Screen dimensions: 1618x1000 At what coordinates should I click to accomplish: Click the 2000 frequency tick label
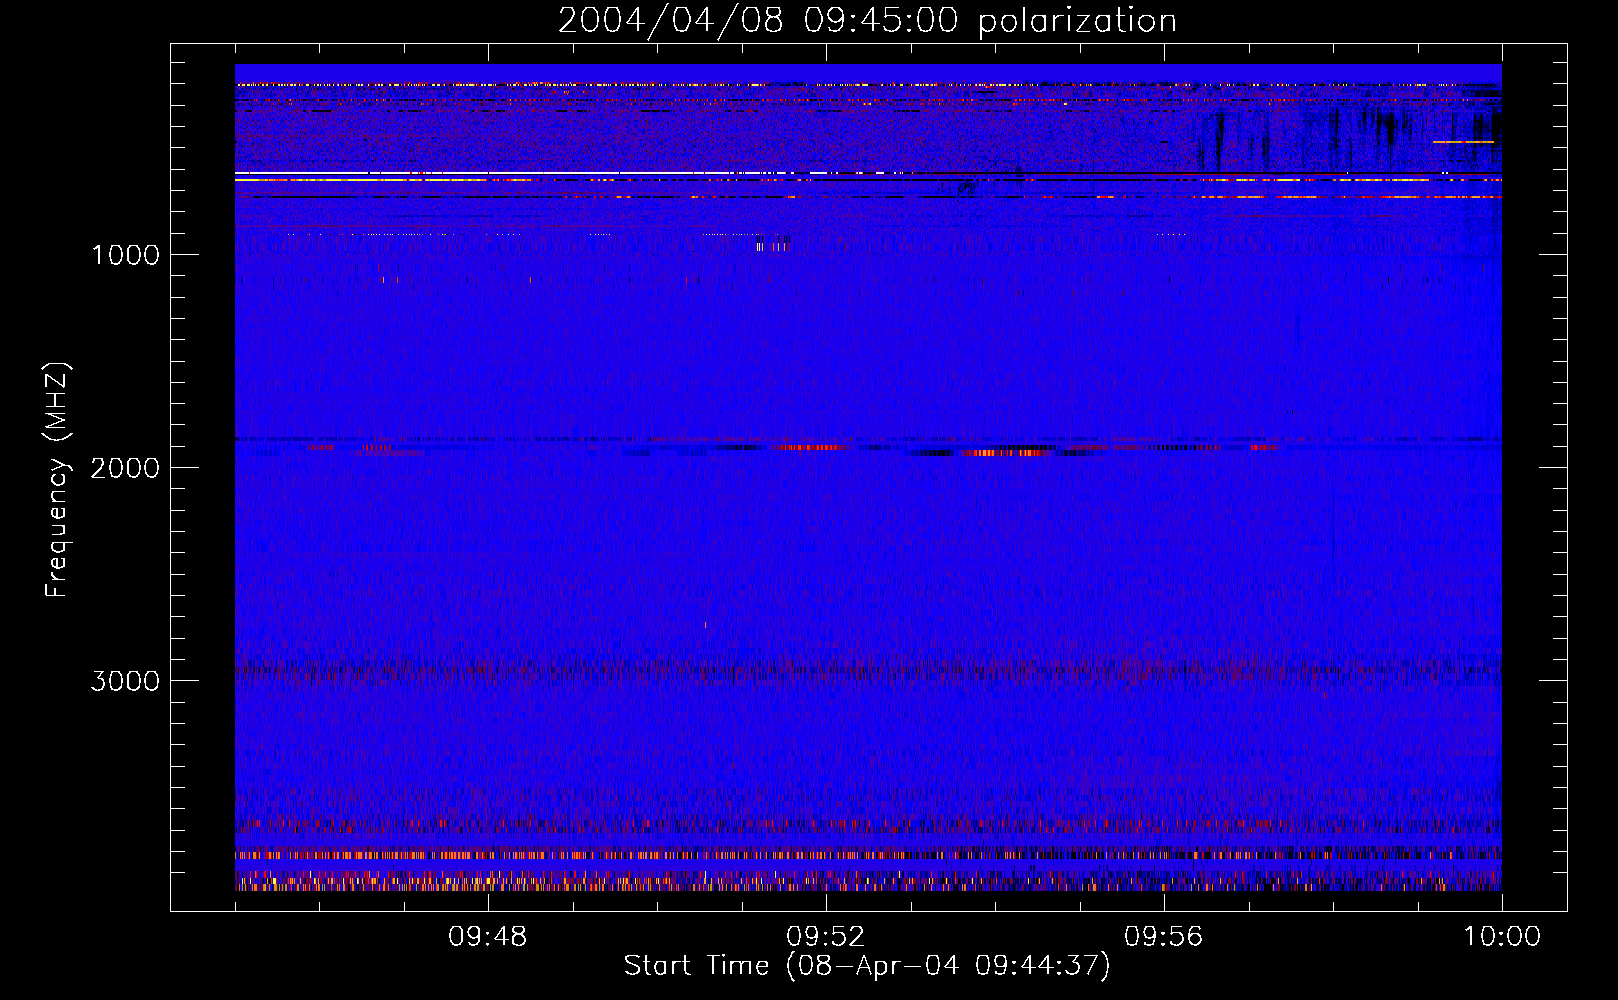point(125,468)
